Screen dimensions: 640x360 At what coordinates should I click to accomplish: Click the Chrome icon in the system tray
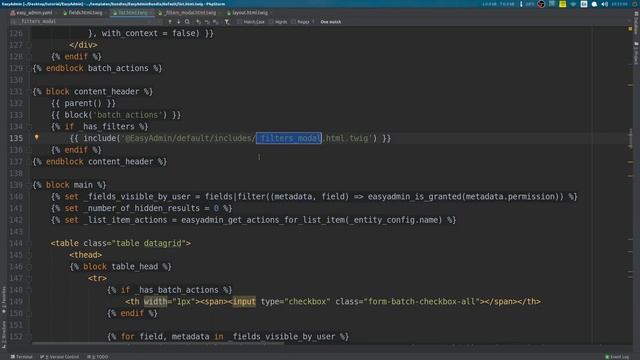541,4
